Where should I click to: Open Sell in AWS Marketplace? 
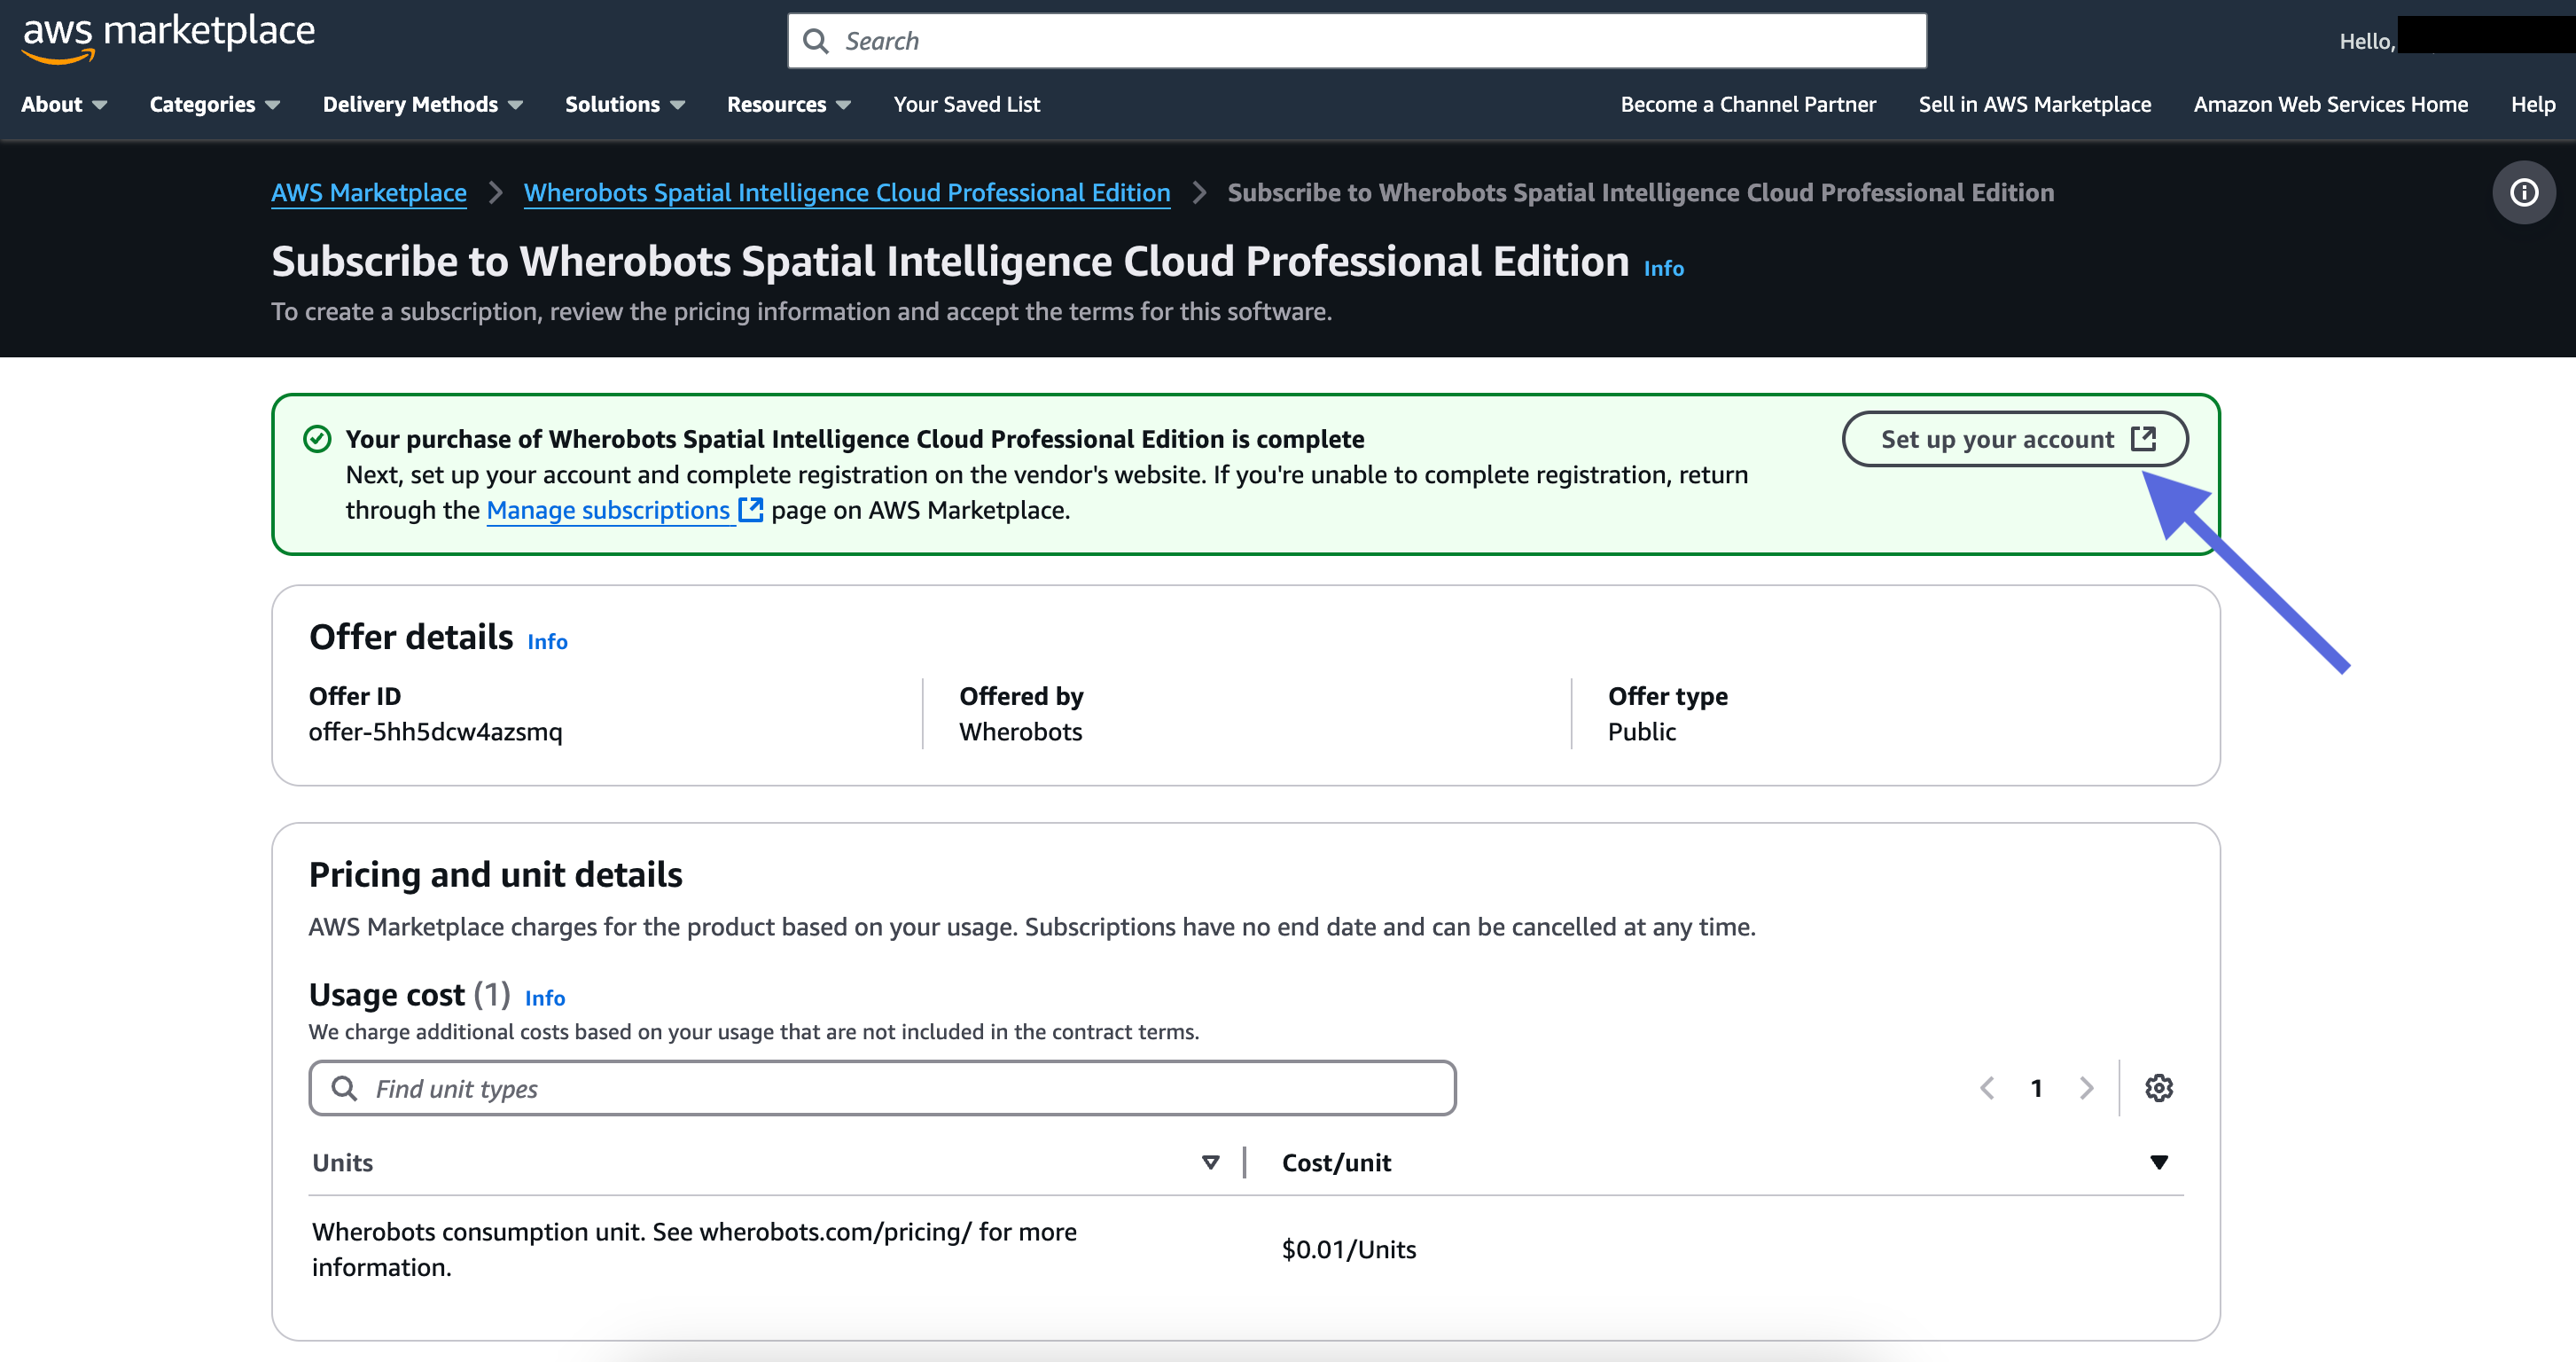click(x=2034, y=104)
